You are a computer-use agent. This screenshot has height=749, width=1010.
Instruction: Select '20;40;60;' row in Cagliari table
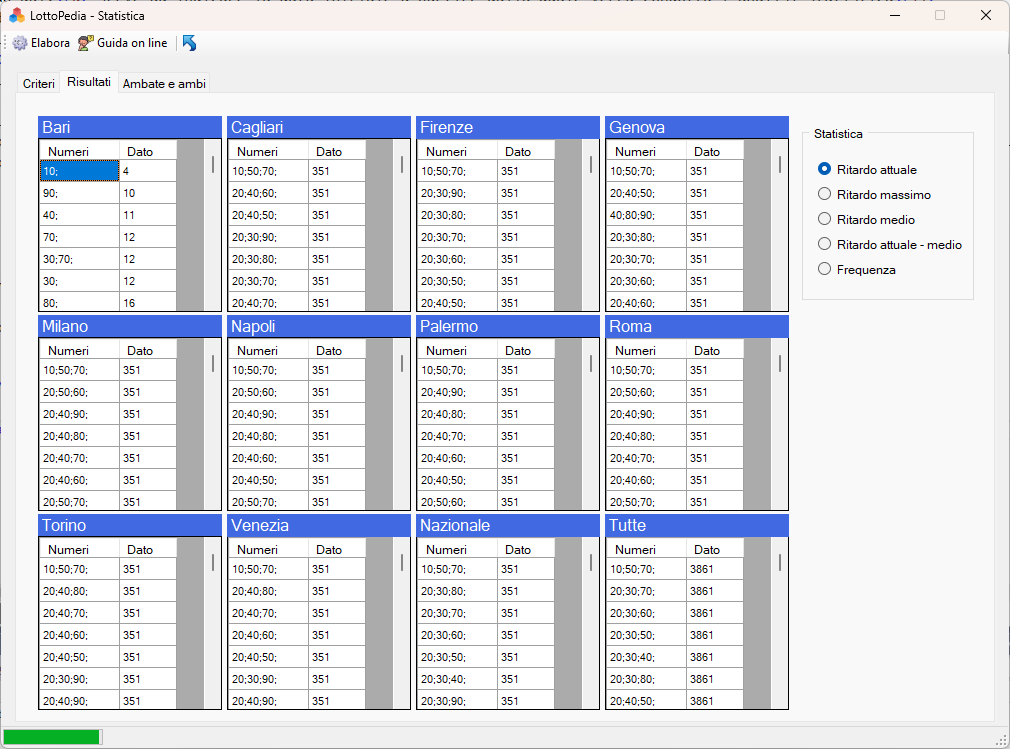297,193
